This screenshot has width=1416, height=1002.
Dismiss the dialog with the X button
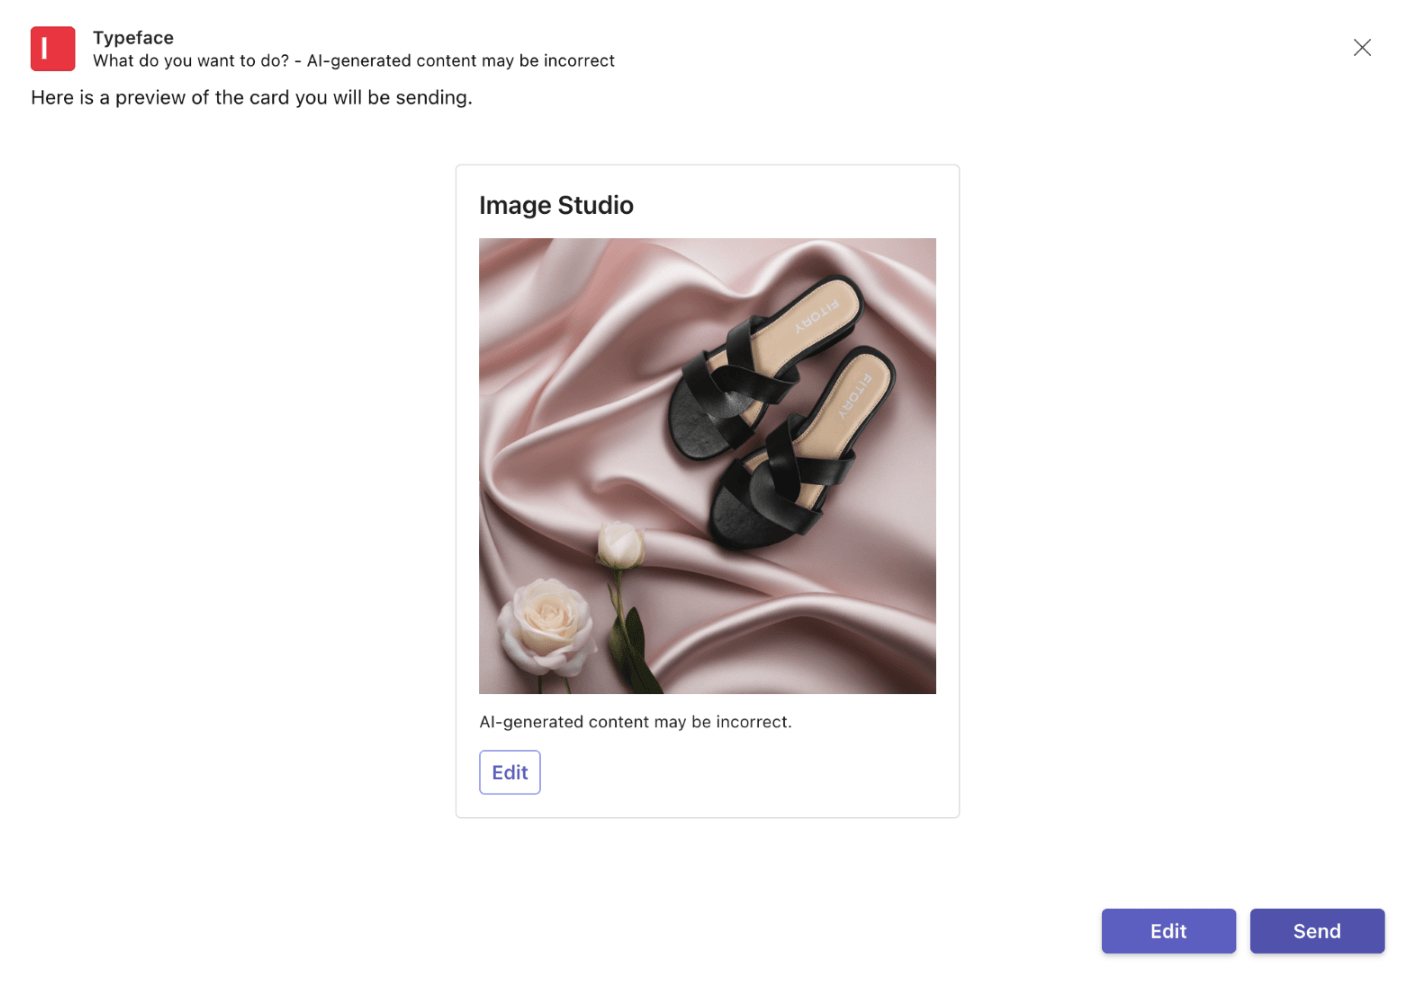tap(1362, 47)
